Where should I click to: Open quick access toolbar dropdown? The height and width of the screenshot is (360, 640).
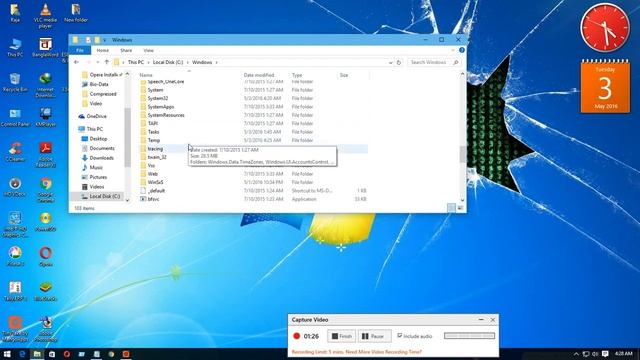coord(104,40)
